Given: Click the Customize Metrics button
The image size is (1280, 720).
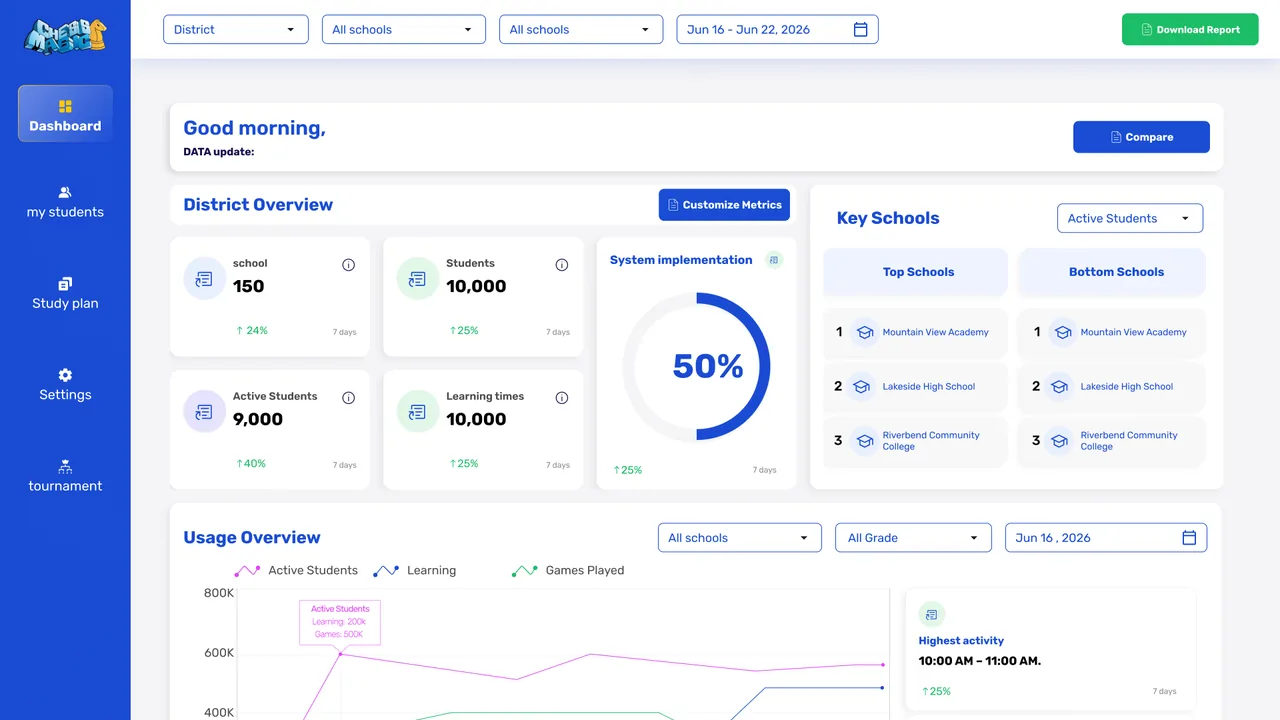Looking at the screenshot, I should (724, 205).
